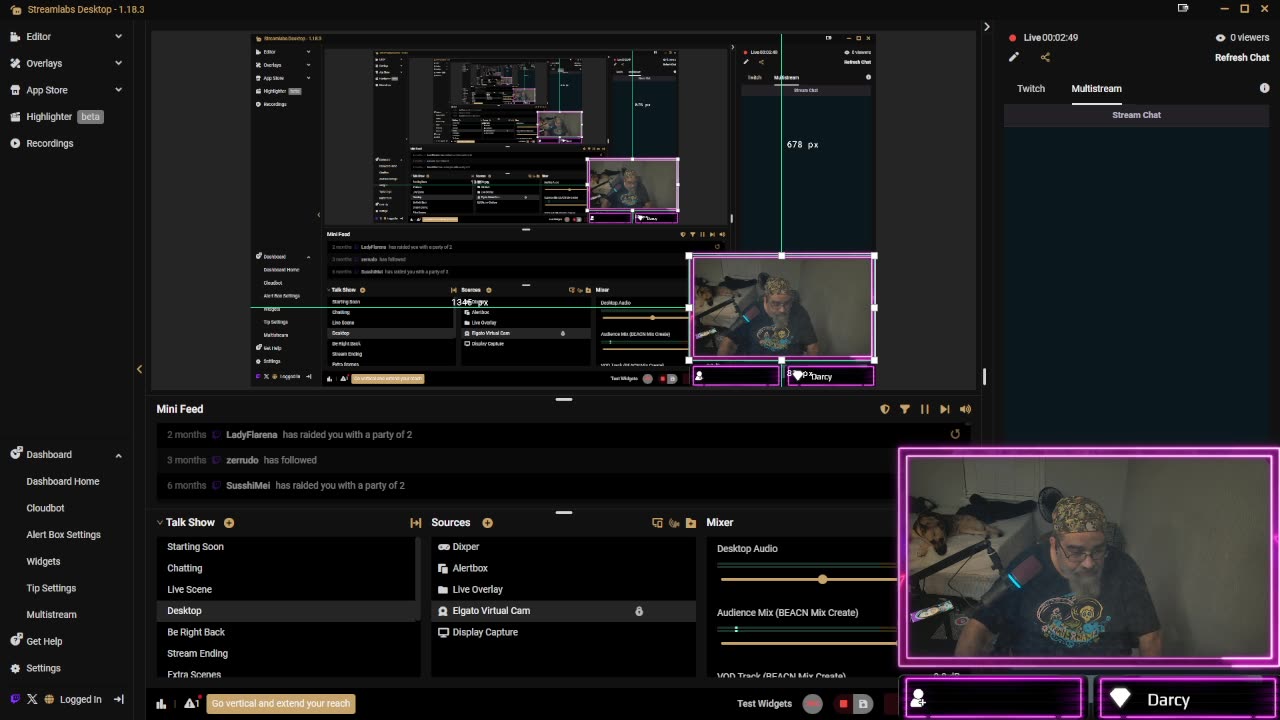Open the Editor section from the sidebar

point(38,36)
